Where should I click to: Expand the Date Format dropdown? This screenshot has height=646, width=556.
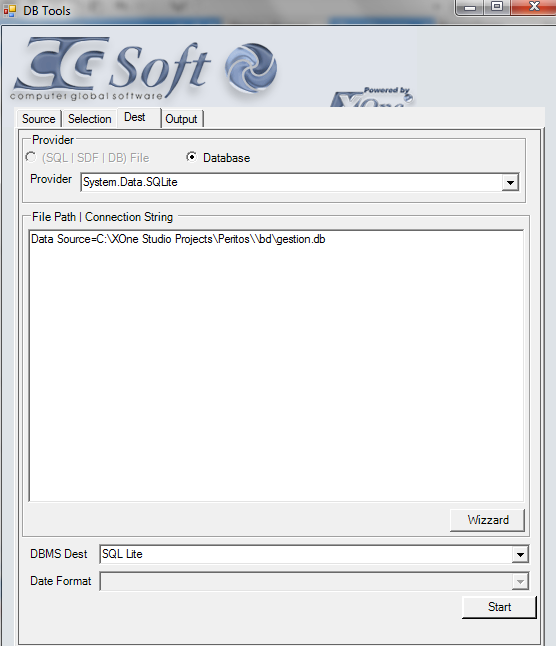point(520,581)
